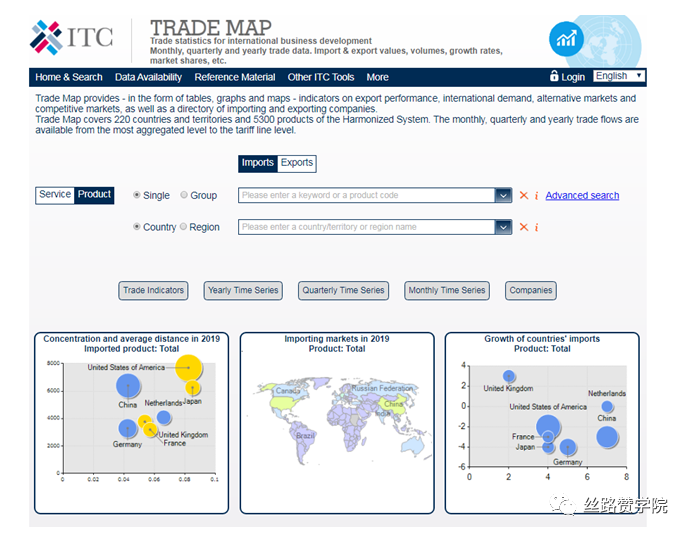Switch to Service mode
The image size is (690, 536).
pos(55,195)
